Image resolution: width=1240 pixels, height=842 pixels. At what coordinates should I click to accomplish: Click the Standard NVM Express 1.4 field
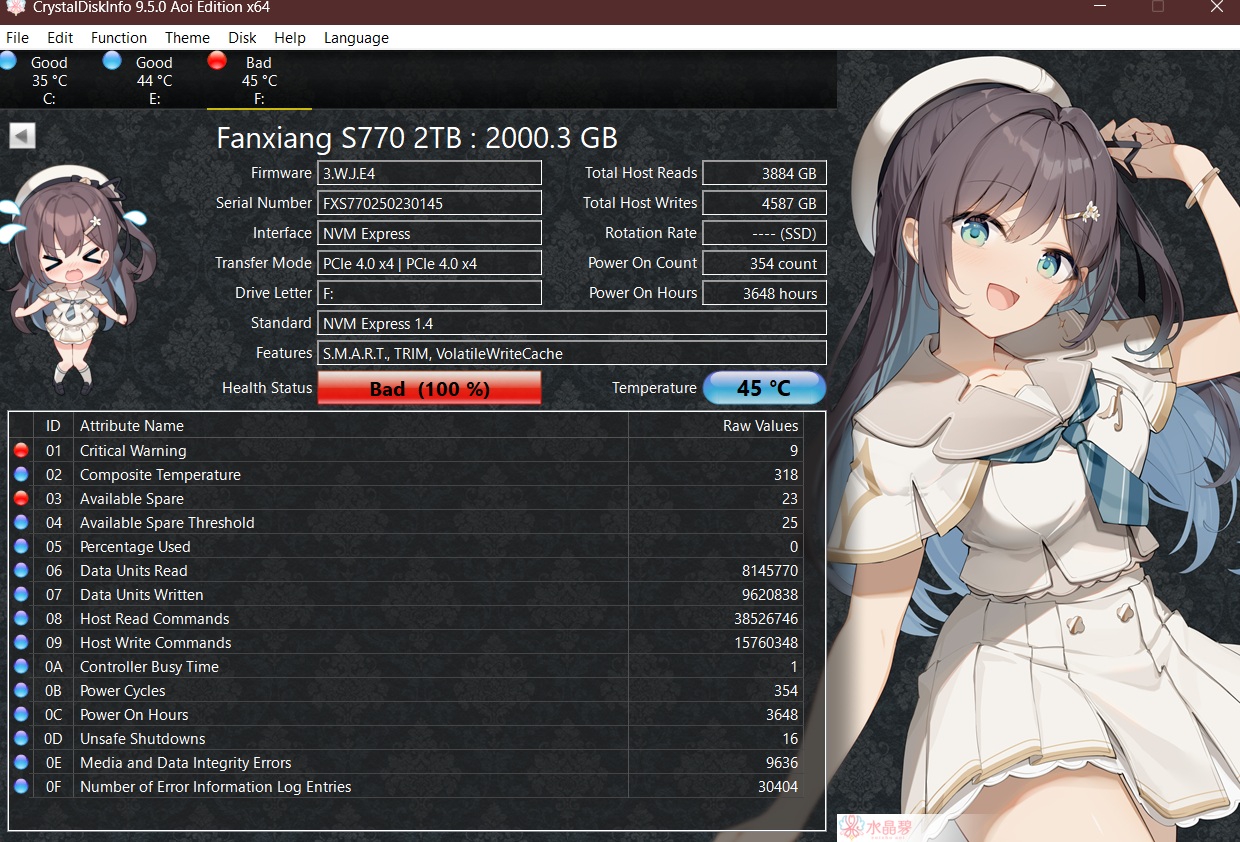coord(572,323)
